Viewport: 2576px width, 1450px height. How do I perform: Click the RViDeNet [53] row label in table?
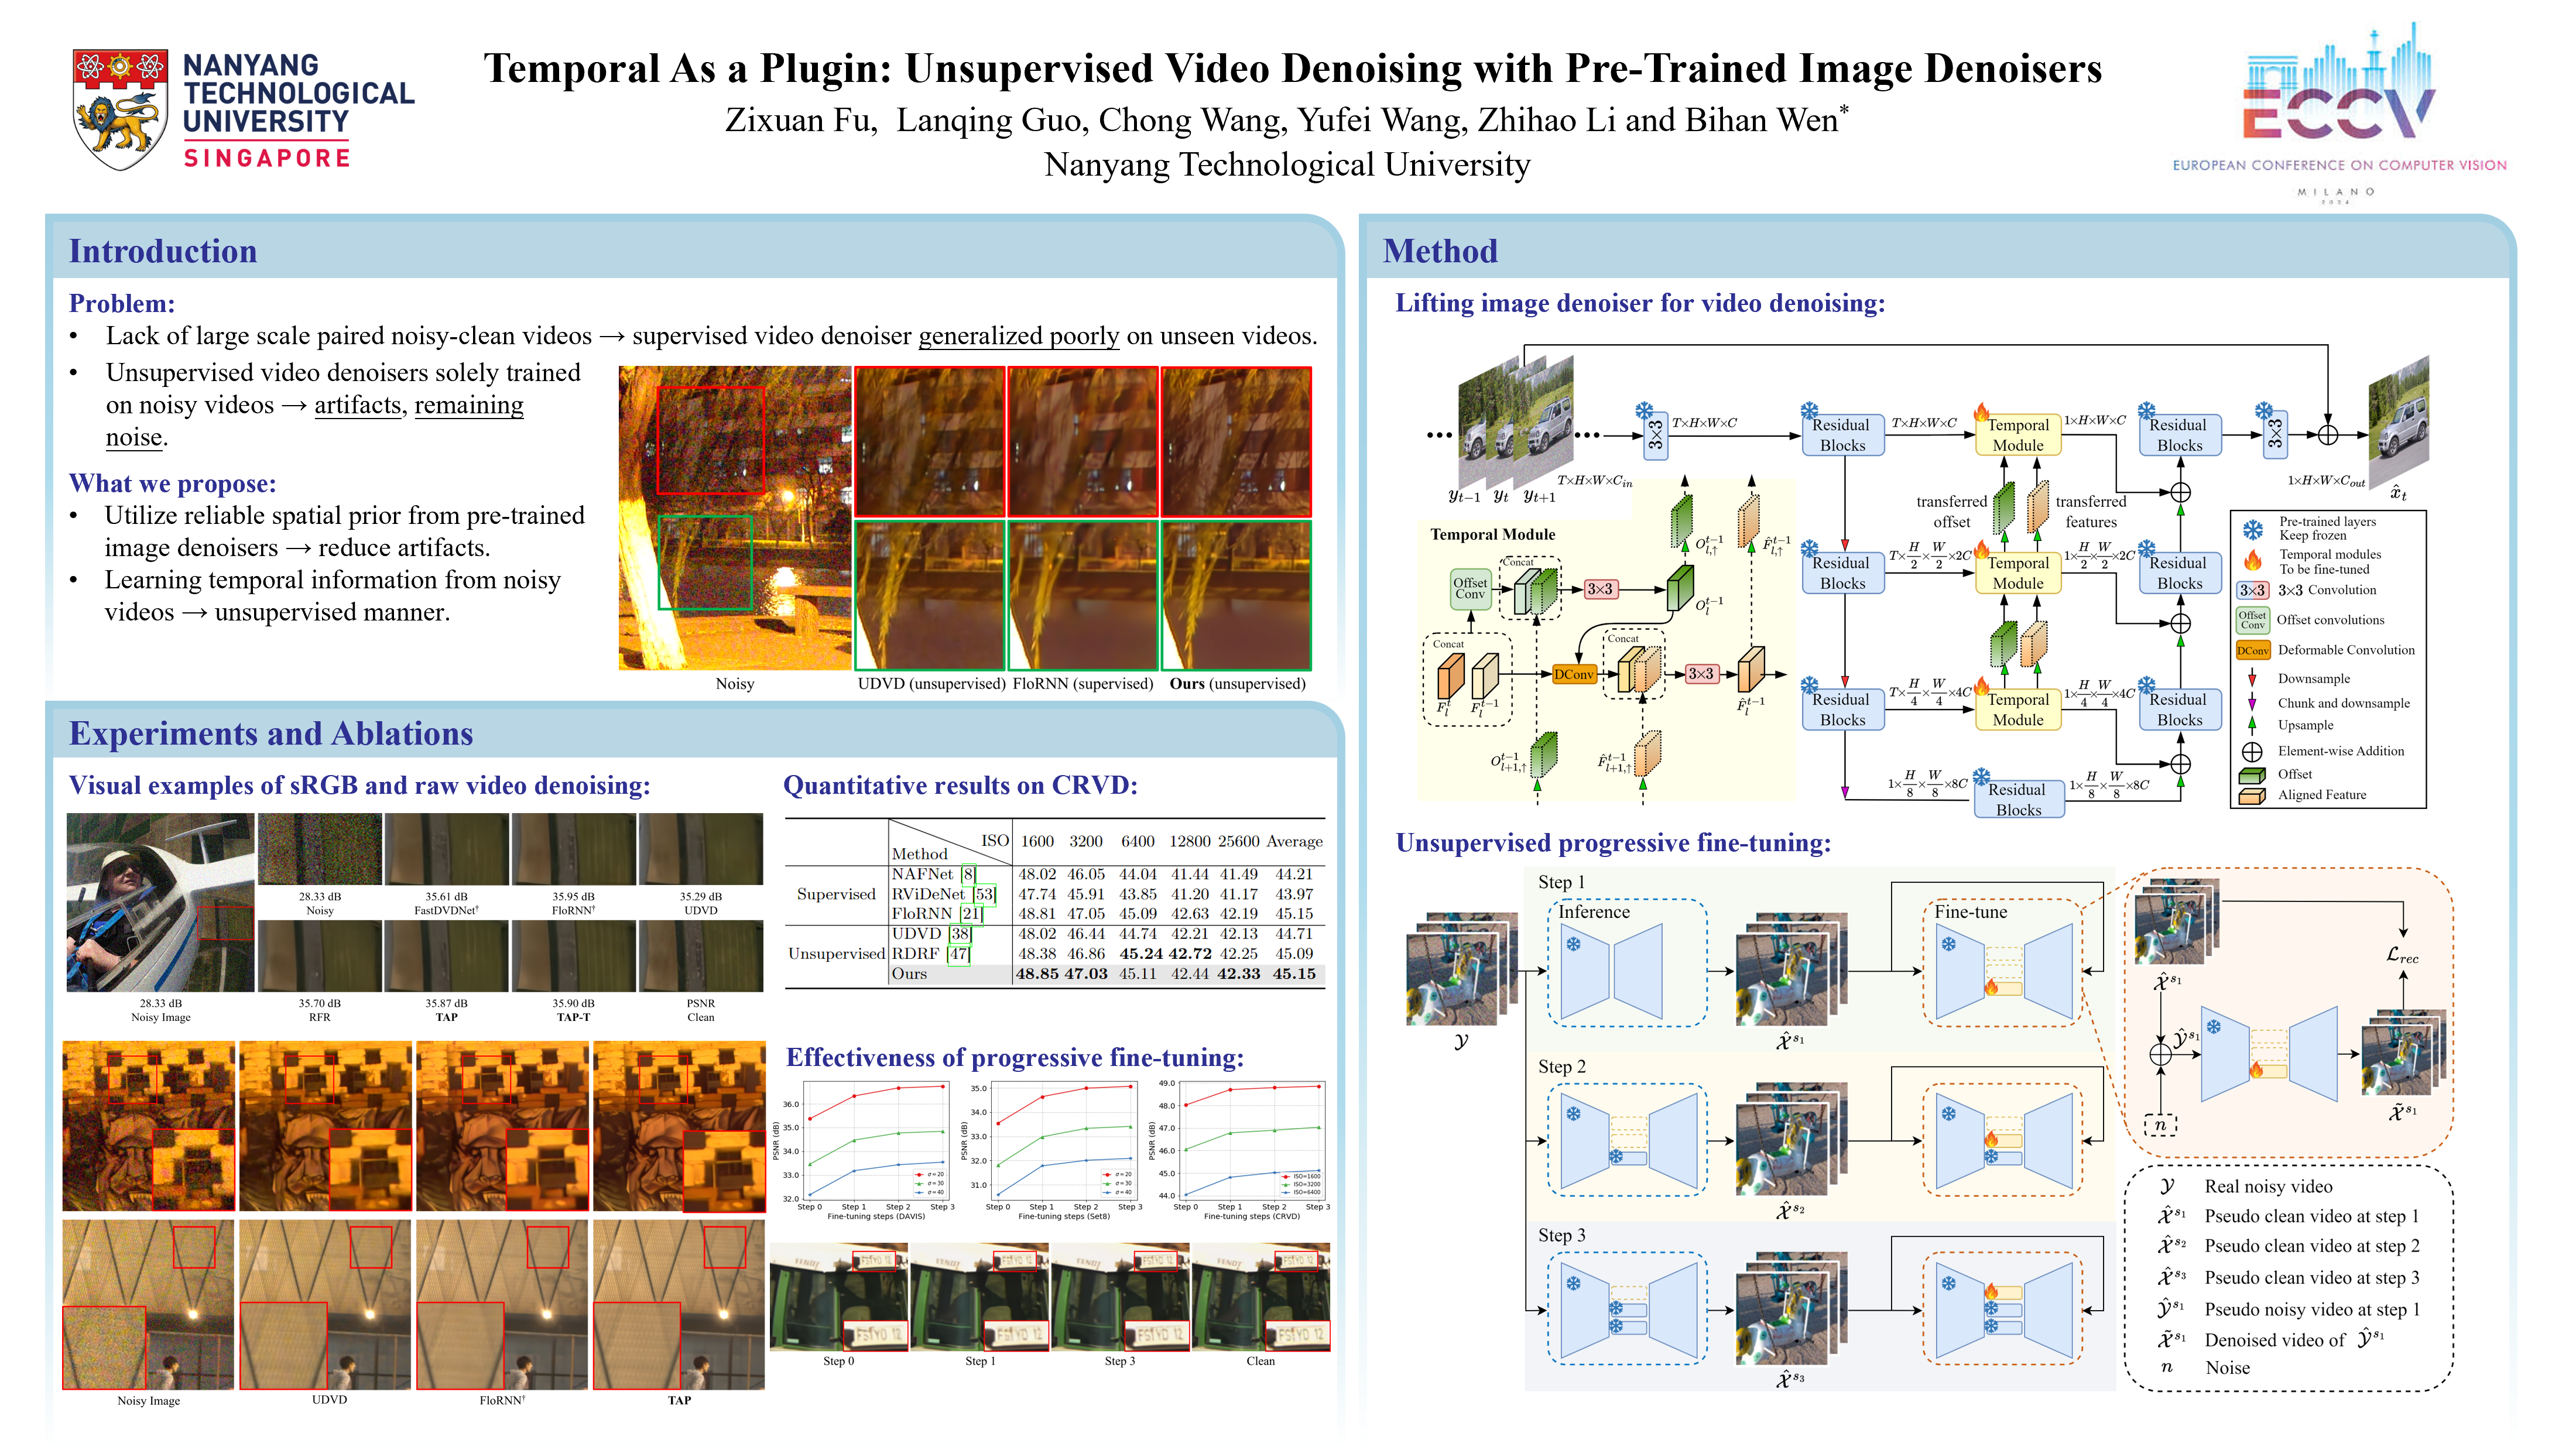pos(943,894)
